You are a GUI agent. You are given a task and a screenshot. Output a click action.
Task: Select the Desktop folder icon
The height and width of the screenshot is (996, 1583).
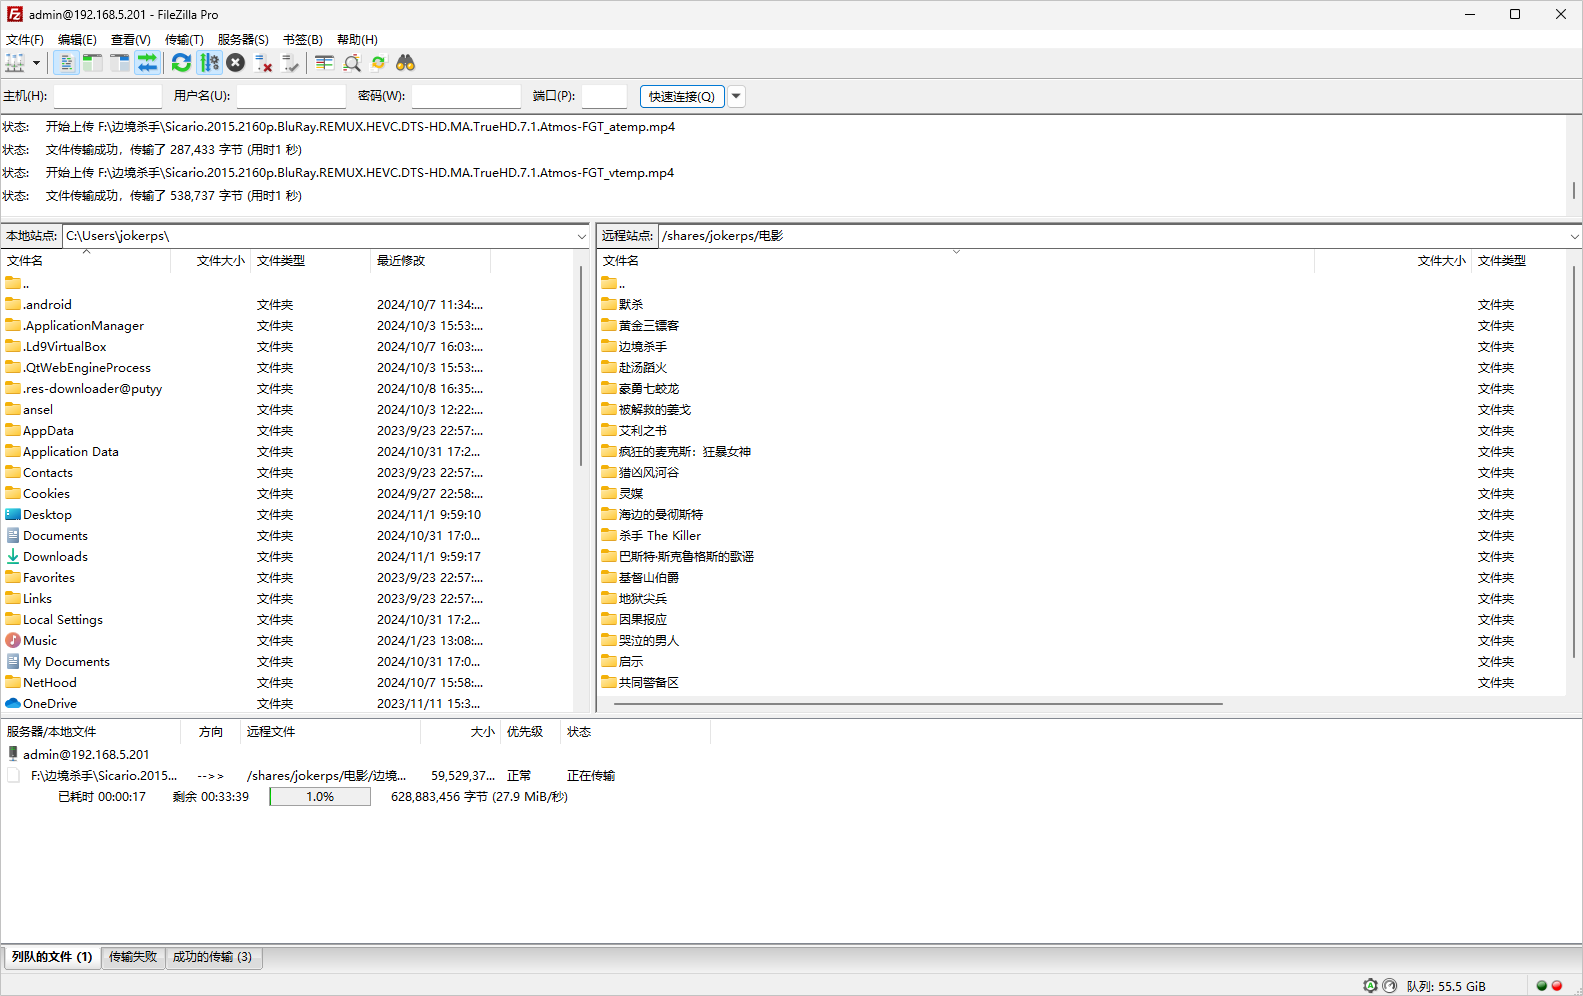13,514
